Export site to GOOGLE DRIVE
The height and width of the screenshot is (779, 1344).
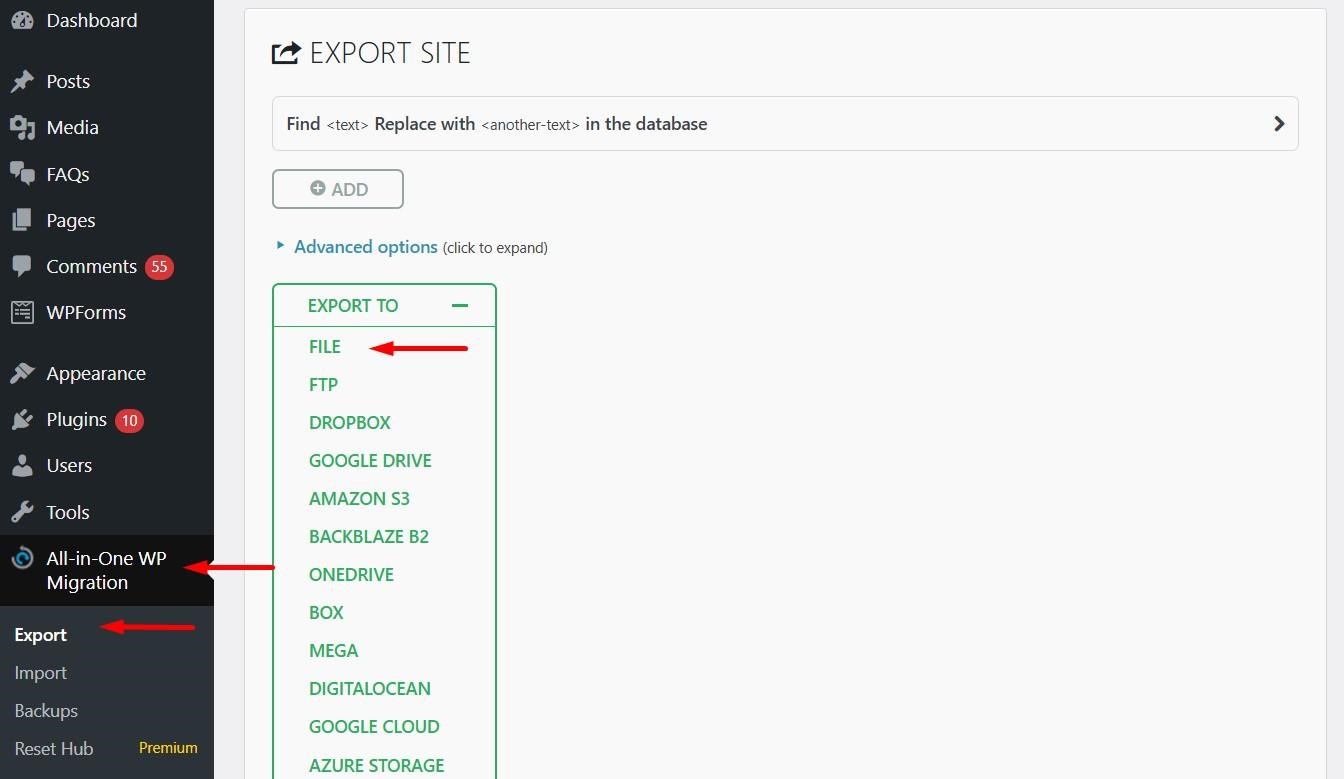pyautogui.click(x=371, y=461)
